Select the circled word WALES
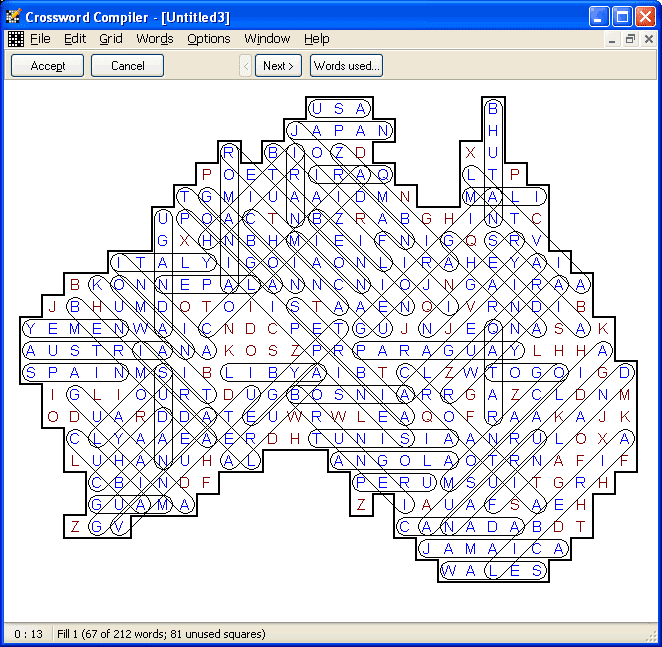The width and height of the screenshot is (662, 647). [493, 571]
